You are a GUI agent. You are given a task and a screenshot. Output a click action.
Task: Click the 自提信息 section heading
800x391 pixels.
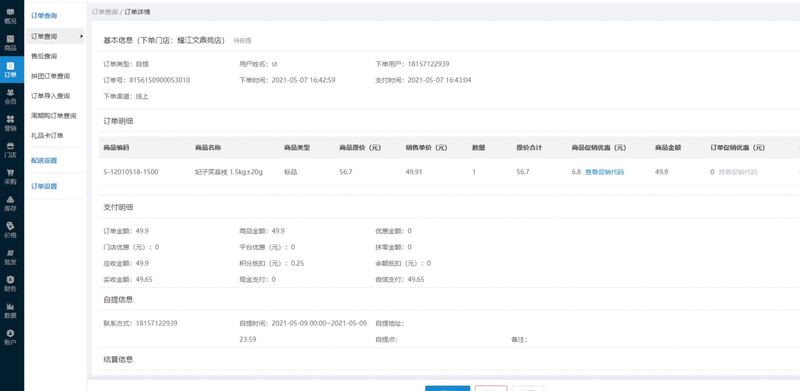click(118, 300)
